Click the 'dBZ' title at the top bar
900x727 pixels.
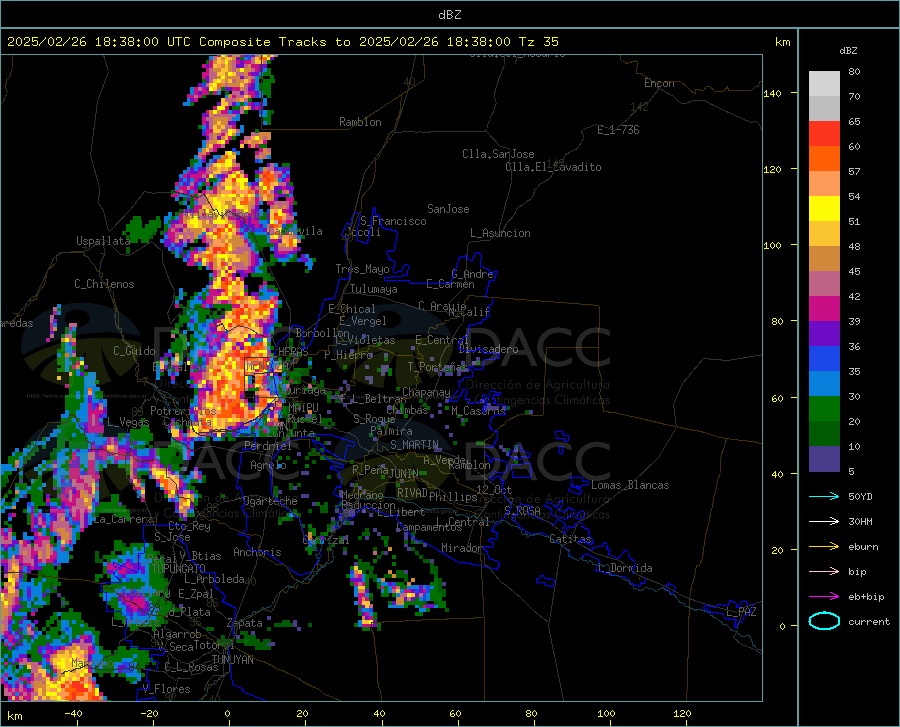tap(449, 15)
